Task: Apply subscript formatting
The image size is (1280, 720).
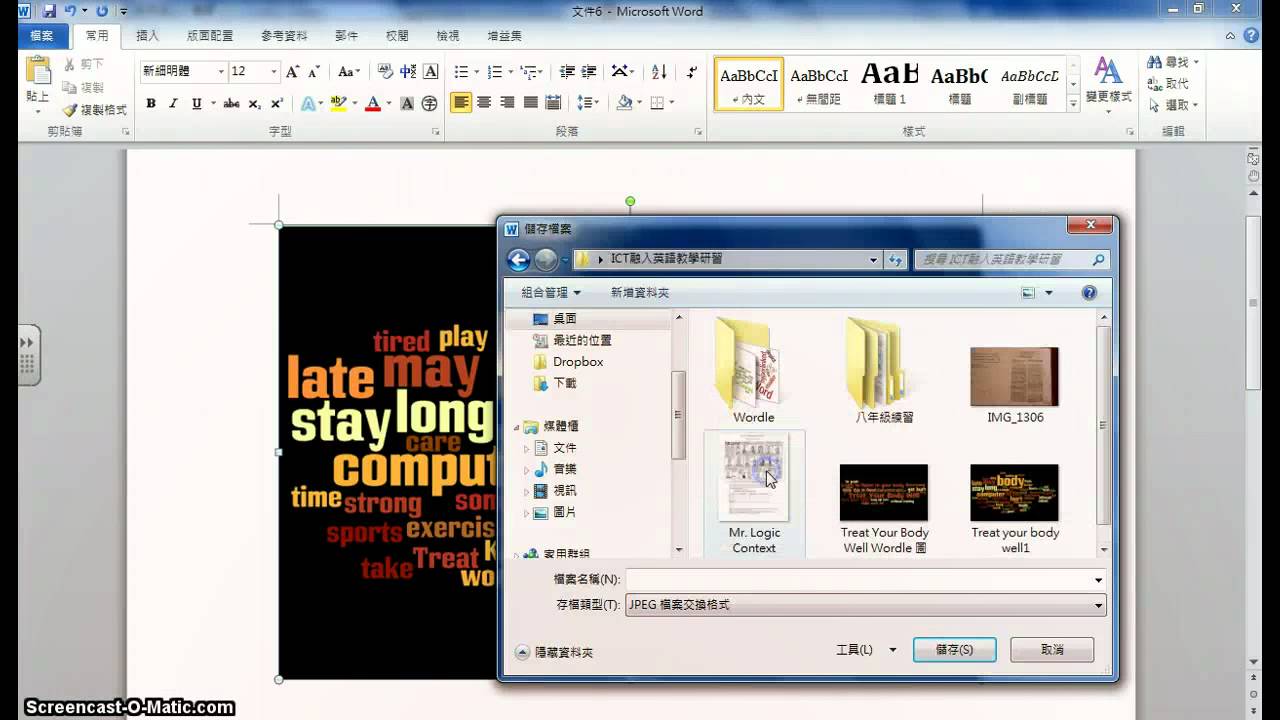Action: [254, 103]
